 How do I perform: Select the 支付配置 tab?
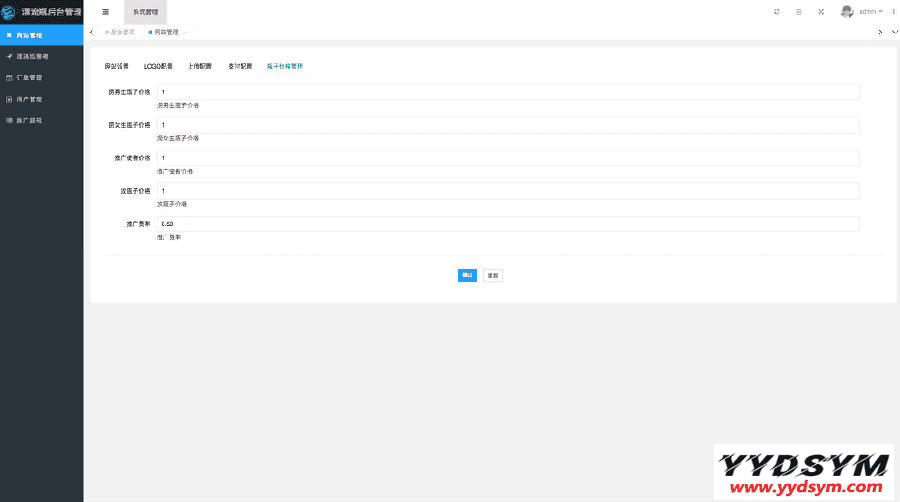240,67
